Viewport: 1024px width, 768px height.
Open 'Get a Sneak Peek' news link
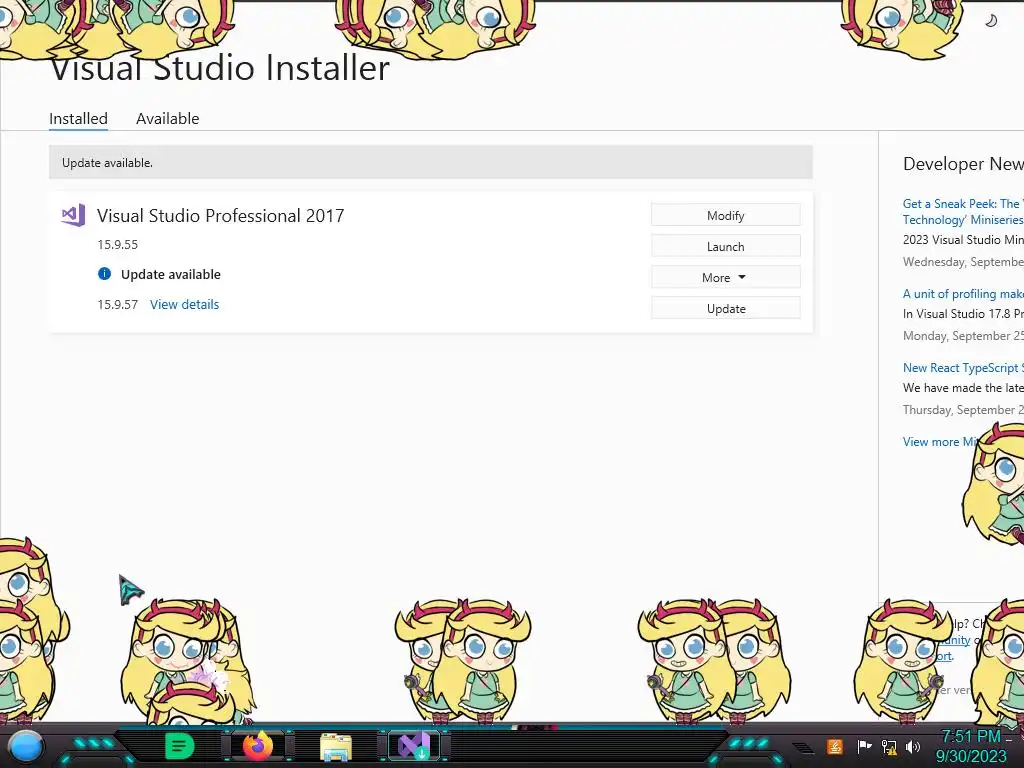[963, 212]
